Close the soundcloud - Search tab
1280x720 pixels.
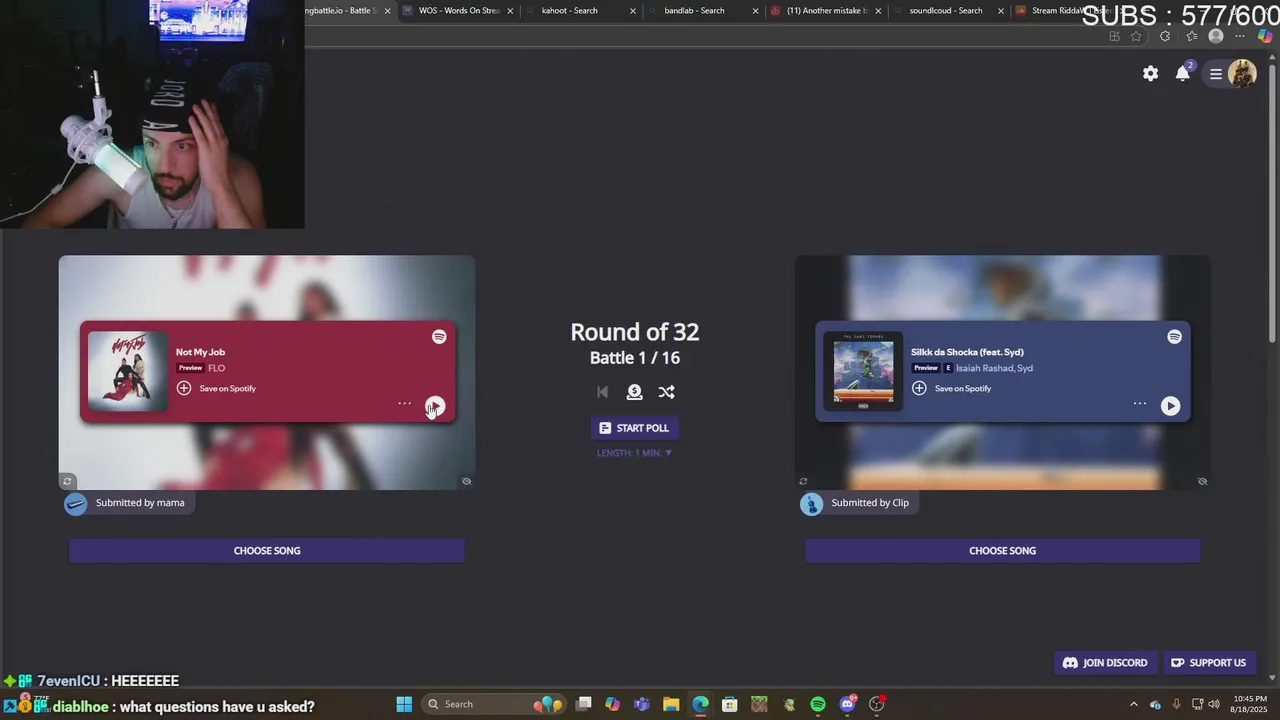(x=1000, y=11)
